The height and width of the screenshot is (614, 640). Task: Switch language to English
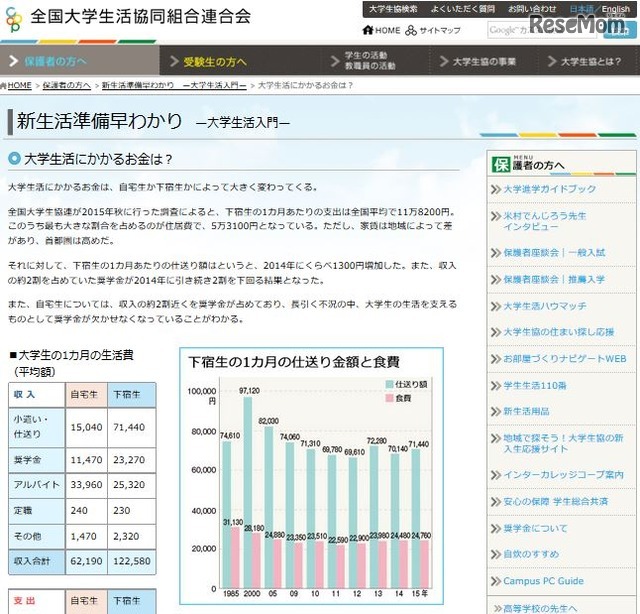(x=615, y=9)
